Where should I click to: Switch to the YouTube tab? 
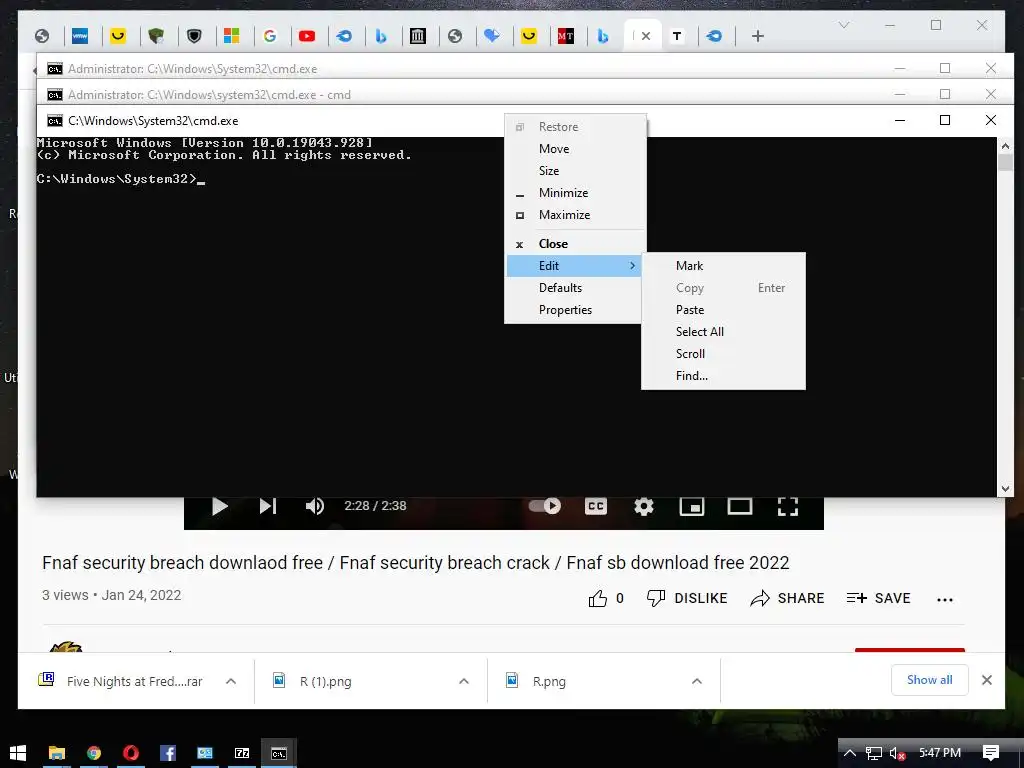[307, 36]
